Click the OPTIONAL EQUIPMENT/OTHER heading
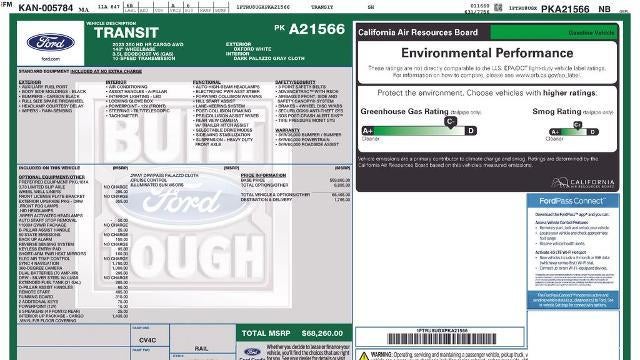 click(x=52, y=177)
